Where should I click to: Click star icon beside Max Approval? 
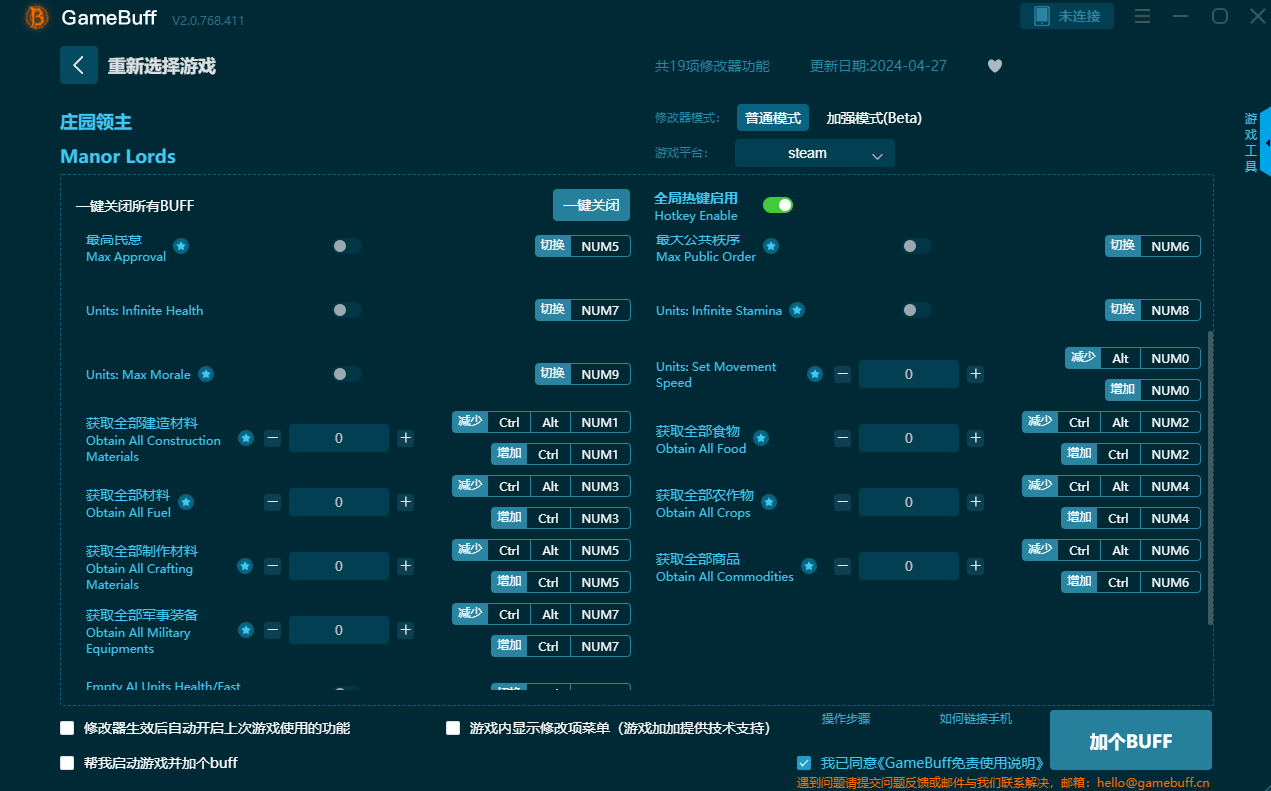[181, 246]
